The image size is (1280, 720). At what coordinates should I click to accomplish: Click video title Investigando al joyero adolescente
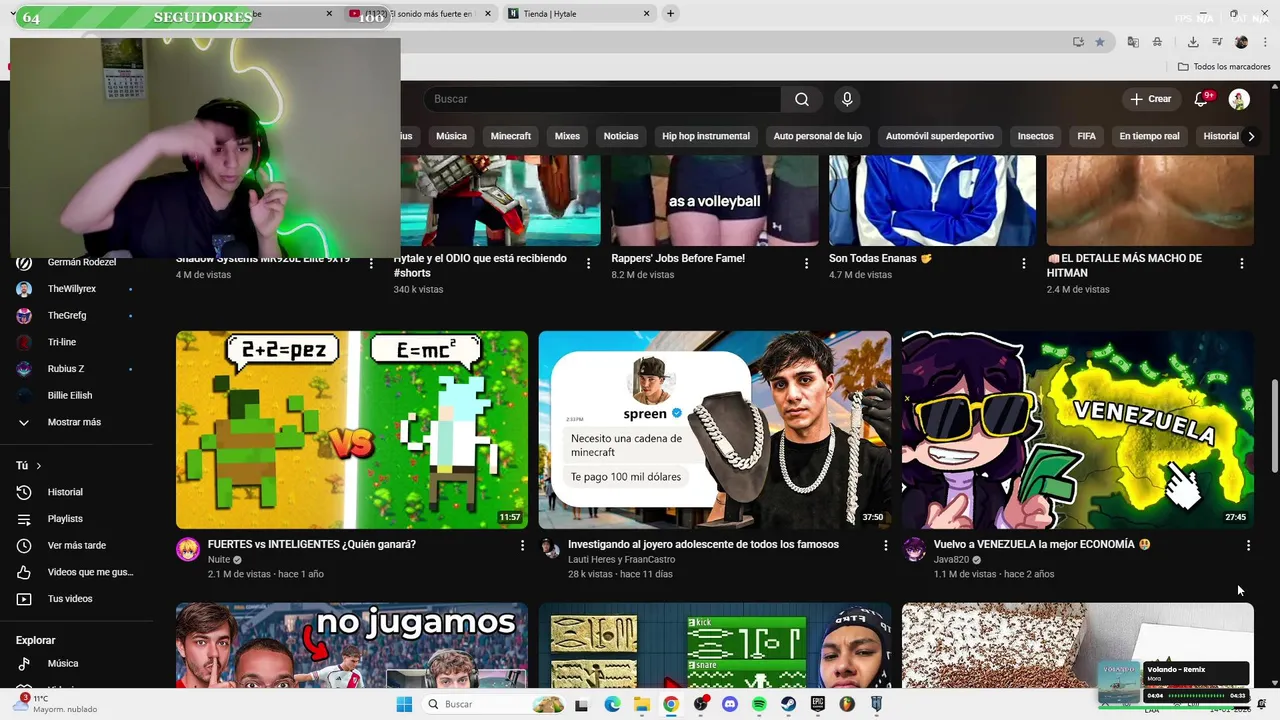coord(703,544)
